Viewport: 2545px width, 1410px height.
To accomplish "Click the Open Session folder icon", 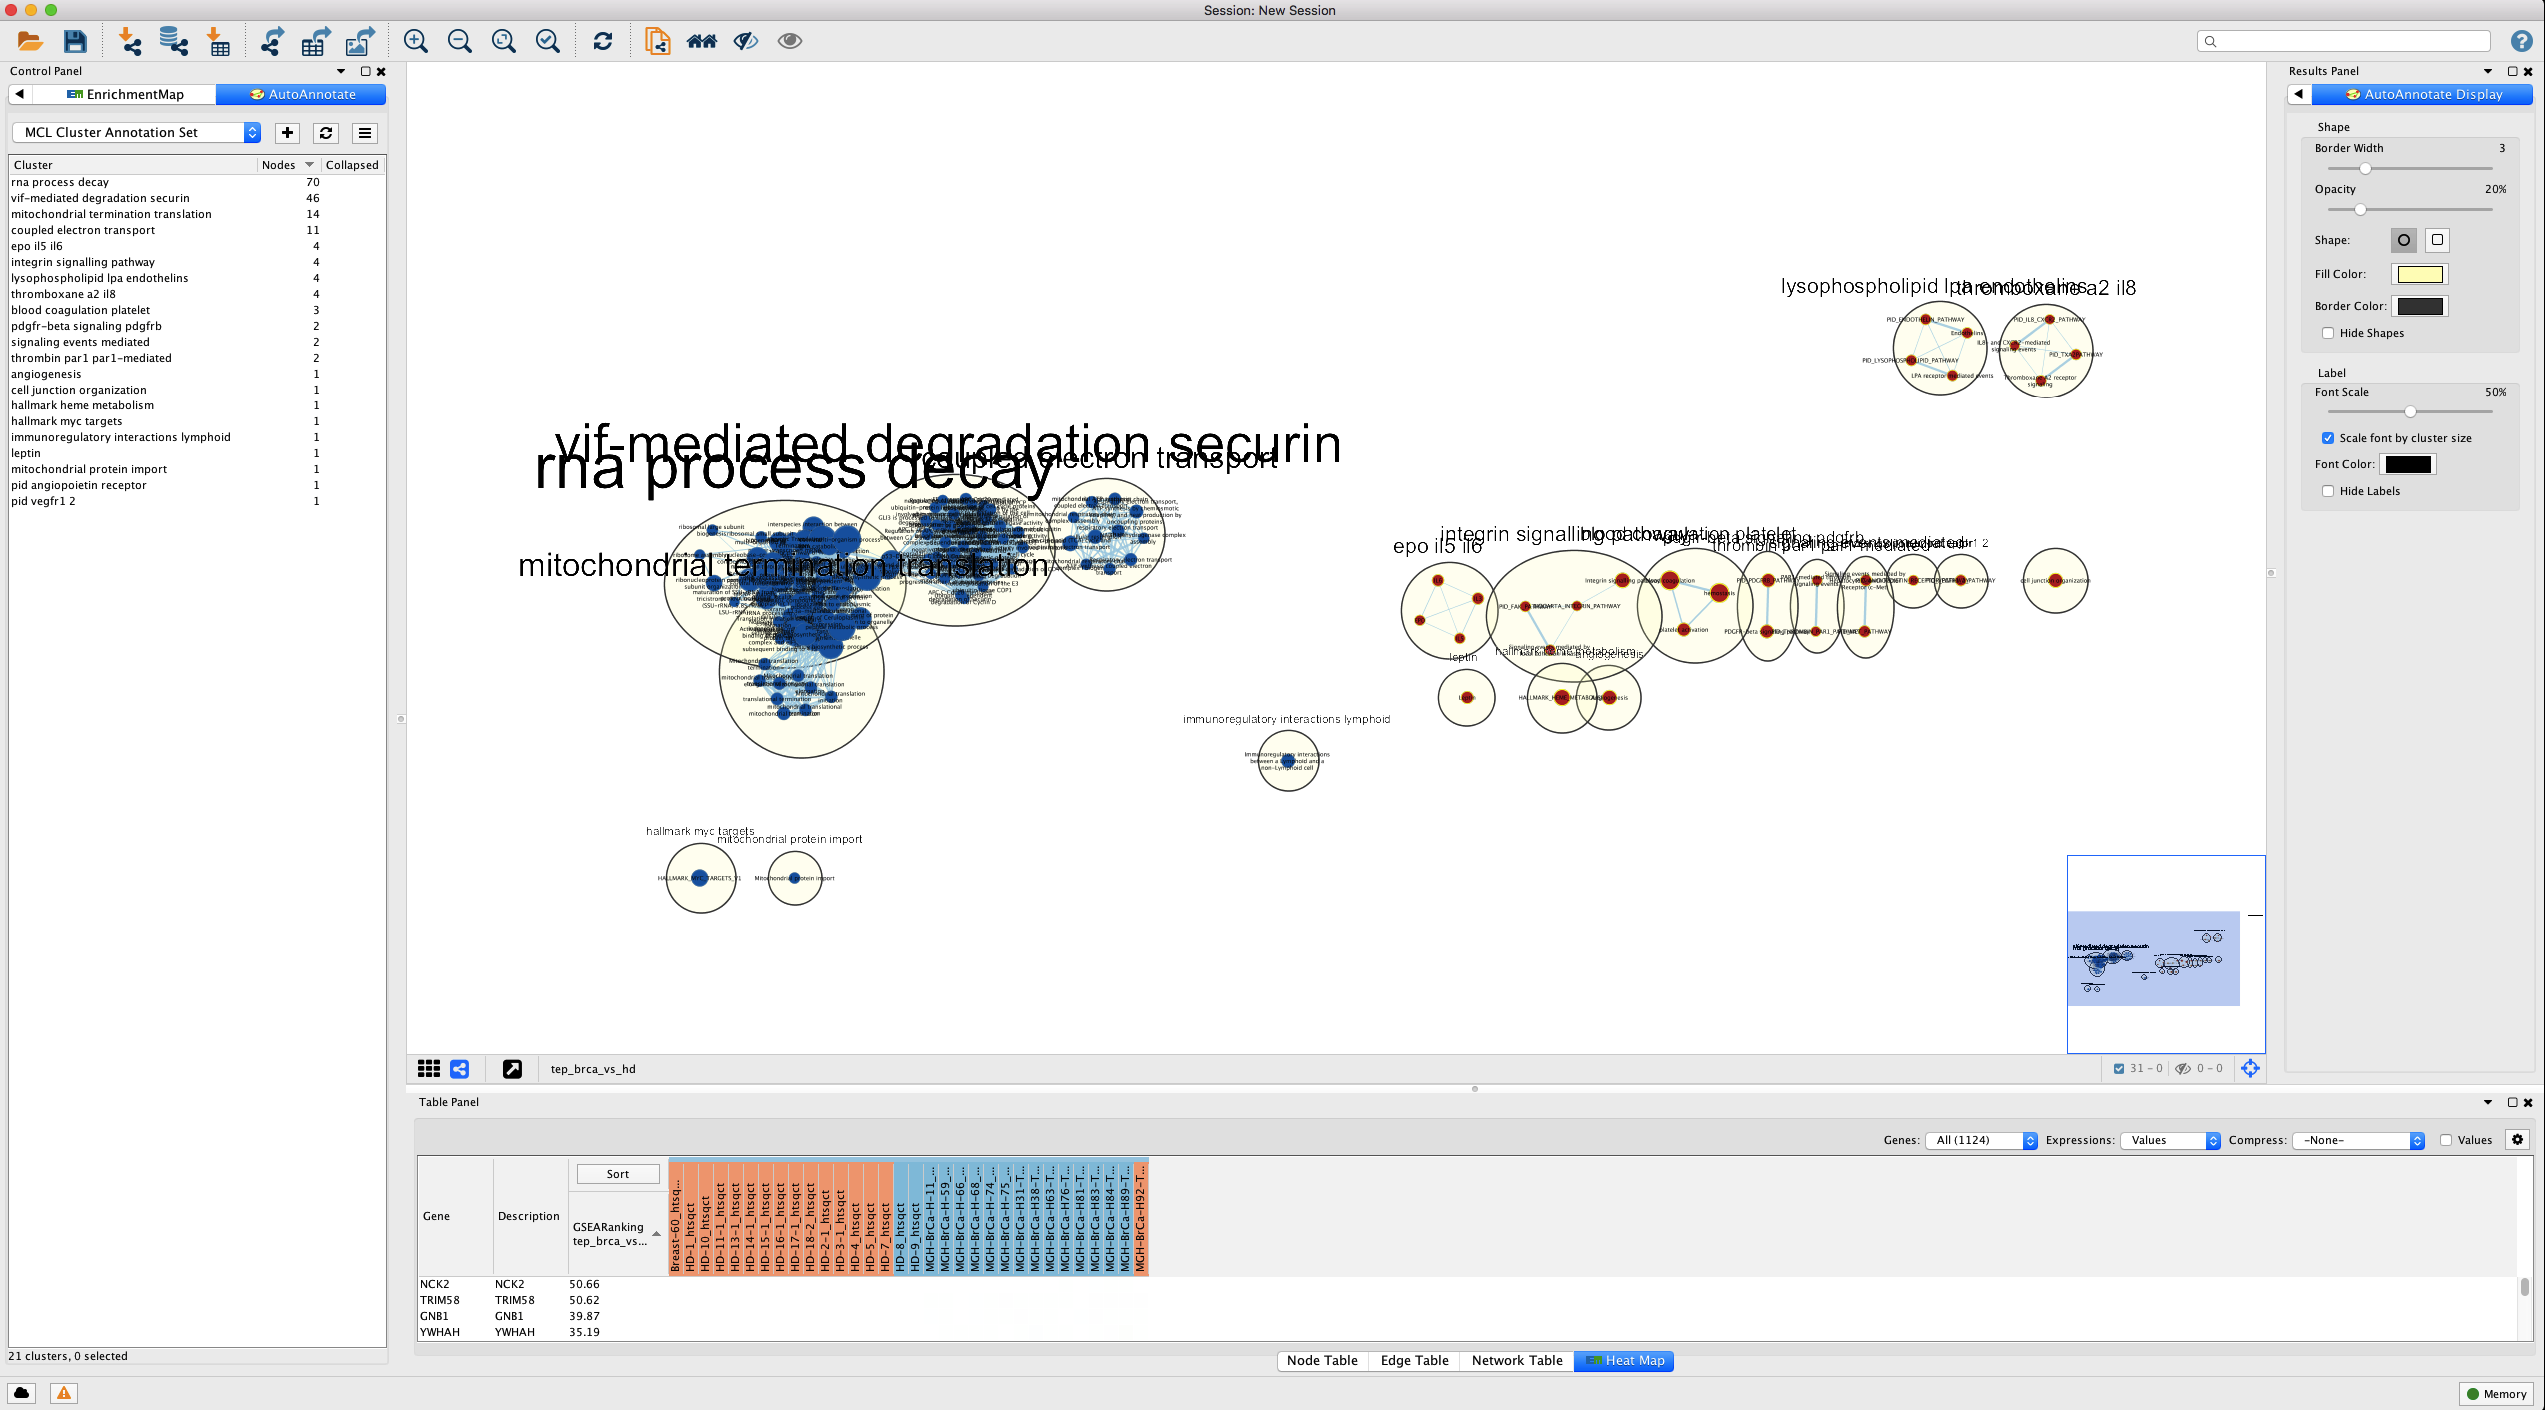I will [x=30, y=41].
